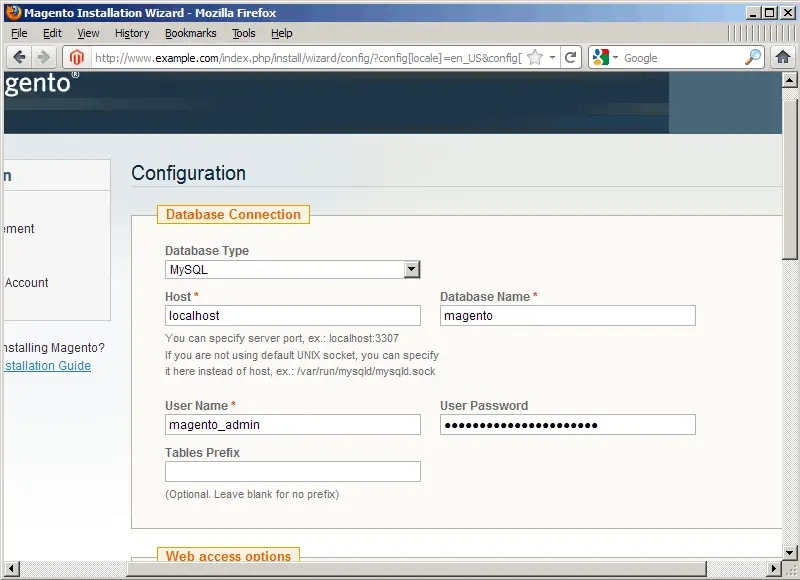Viewport: 800px width, 580px height.
Task: Open the Help menu
Action: tap(282, 33)
